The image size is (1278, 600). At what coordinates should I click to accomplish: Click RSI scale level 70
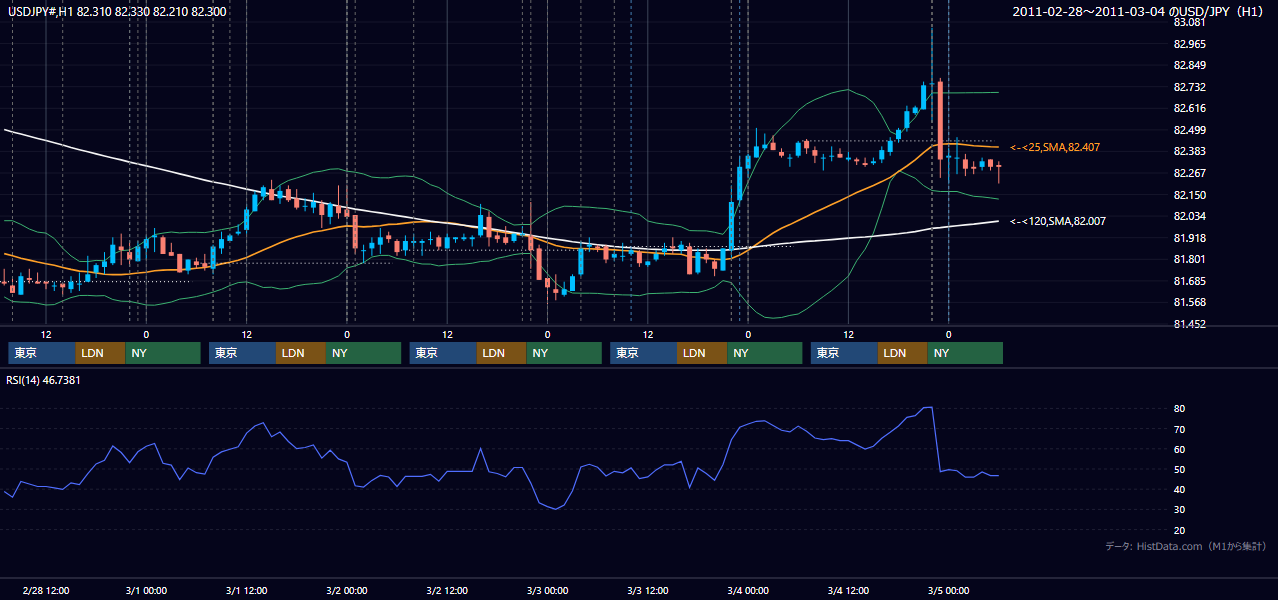[1180, 429]
